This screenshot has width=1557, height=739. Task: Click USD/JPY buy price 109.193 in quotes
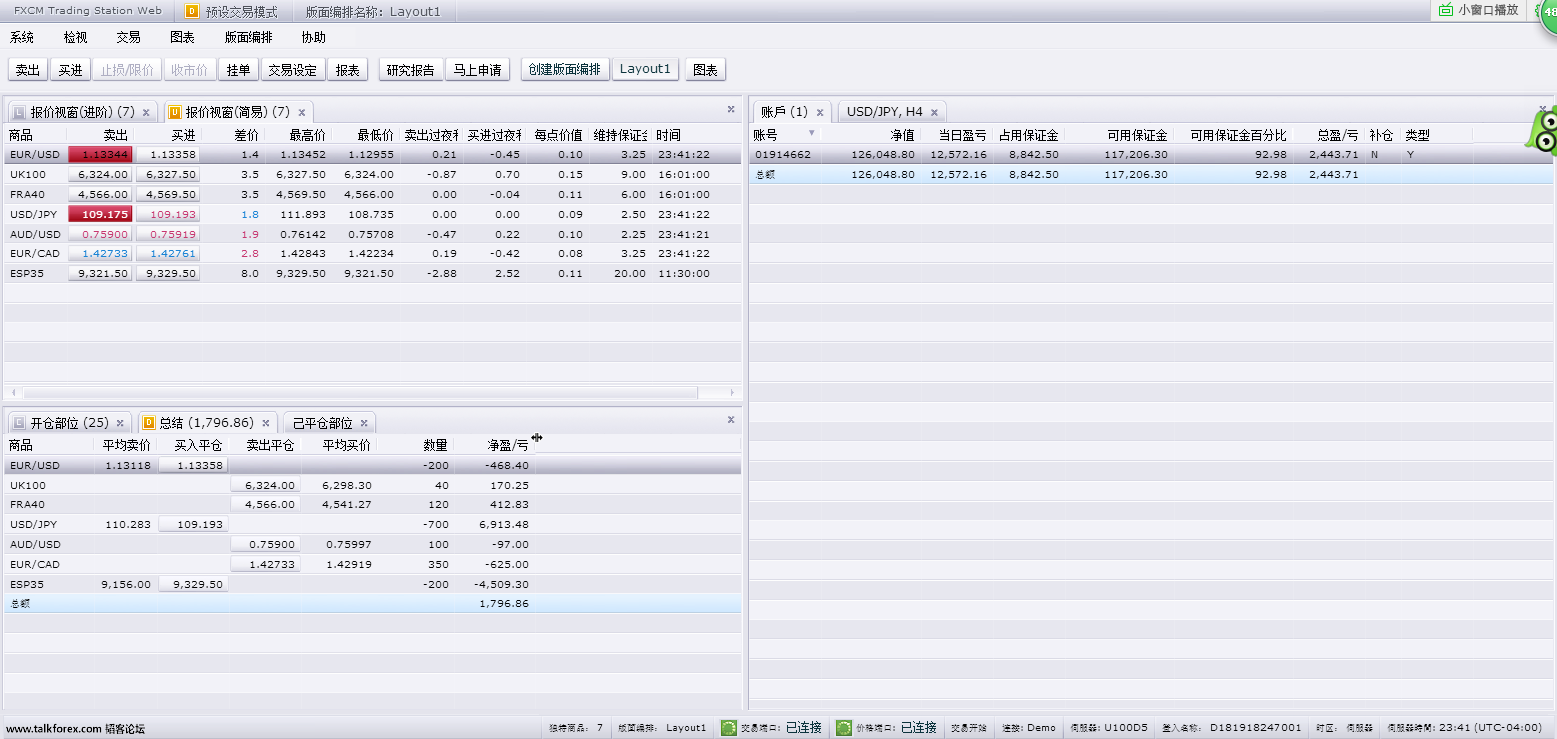[168, 214]
